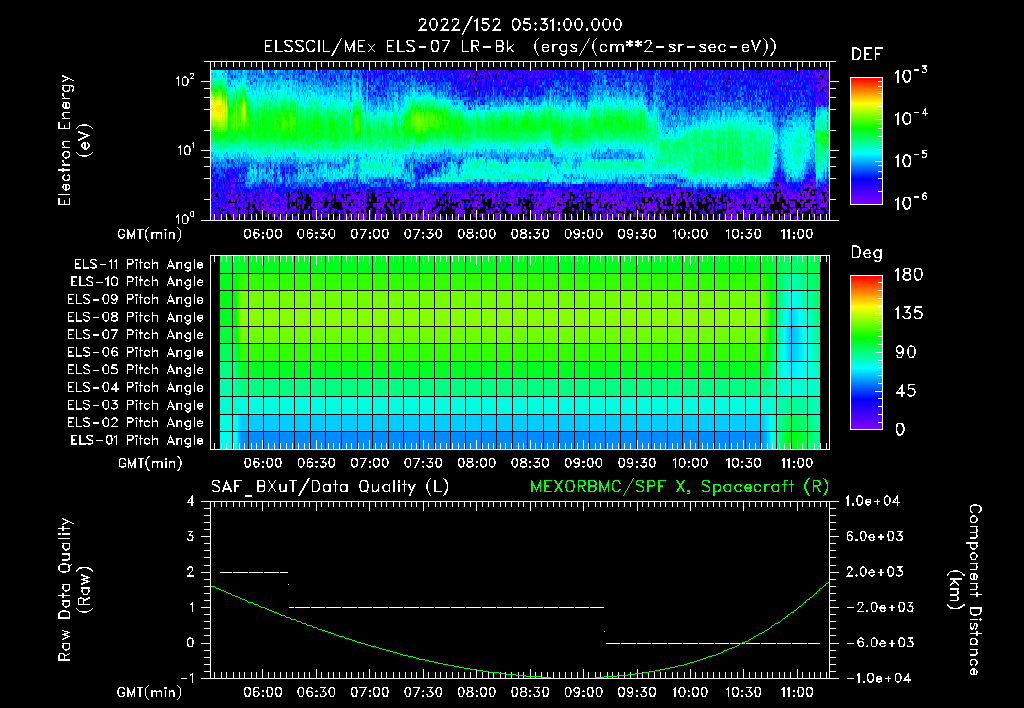Select the ELS-07 Pitch Angle row label

[136, 334]
